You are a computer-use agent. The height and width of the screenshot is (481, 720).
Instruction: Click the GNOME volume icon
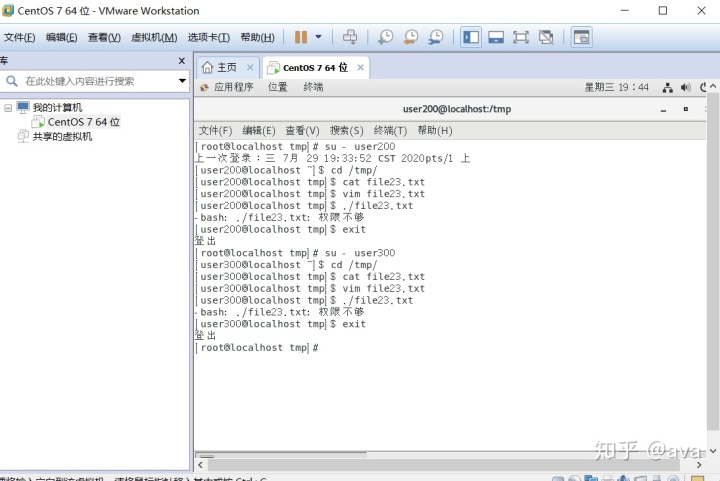pyautogui.click(x=686, y=88)
